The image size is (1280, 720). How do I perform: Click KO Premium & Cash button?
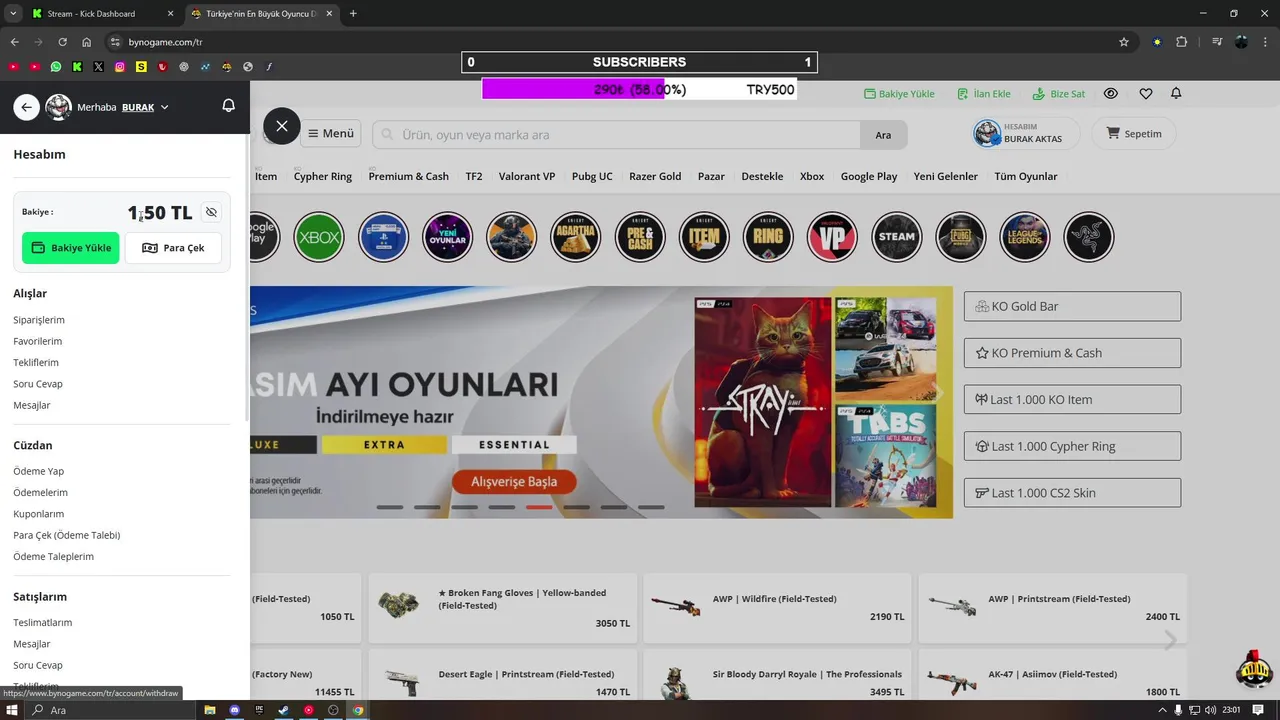tap(1072, 353)
